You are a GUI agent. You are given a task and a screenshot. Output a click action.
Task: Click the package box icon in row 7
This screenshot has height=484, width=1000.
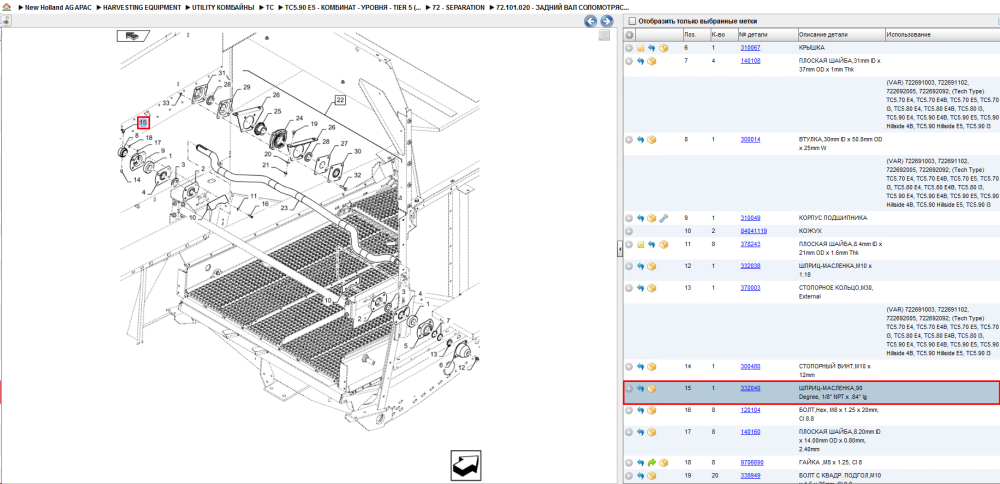[x=652, y=61]
